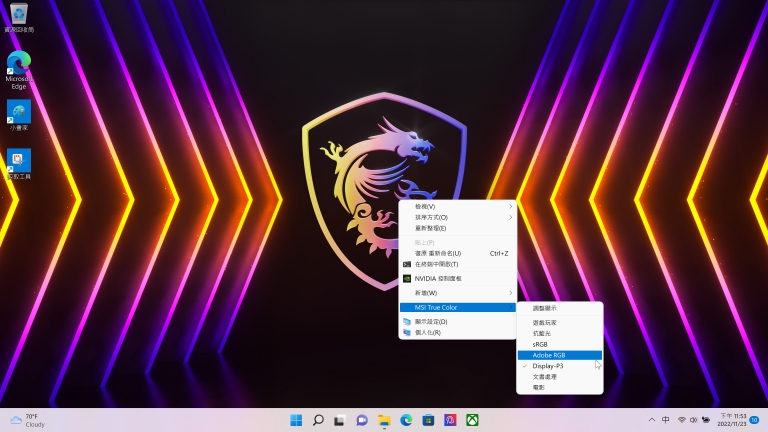
Task: Select the checked Display-P3 mode
Action: [x=560, y=366]
